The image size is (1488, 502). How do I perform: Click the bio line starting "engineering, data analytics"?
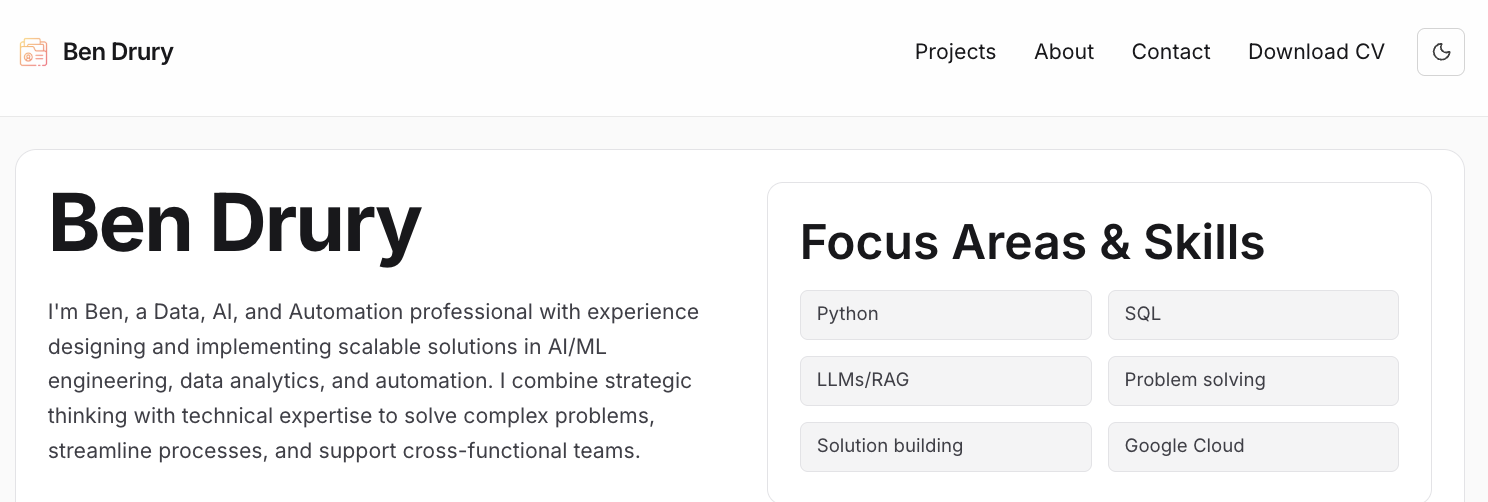pos(369,381)
